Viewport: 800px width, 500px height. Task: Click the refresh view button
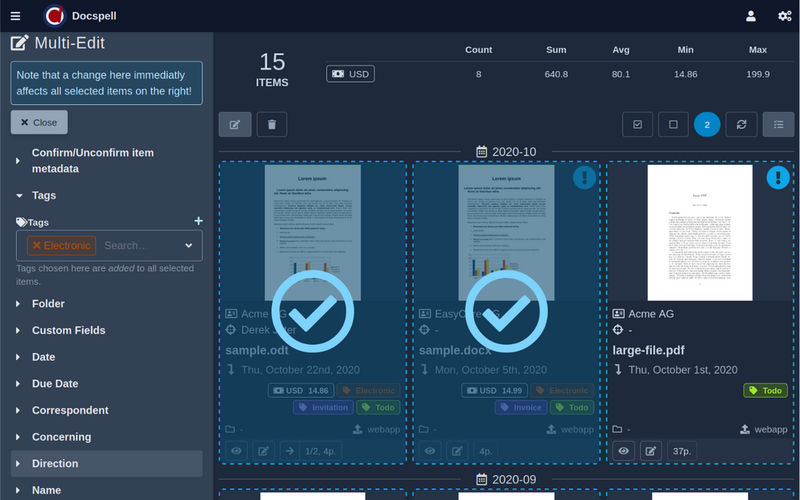click(741, 124)
